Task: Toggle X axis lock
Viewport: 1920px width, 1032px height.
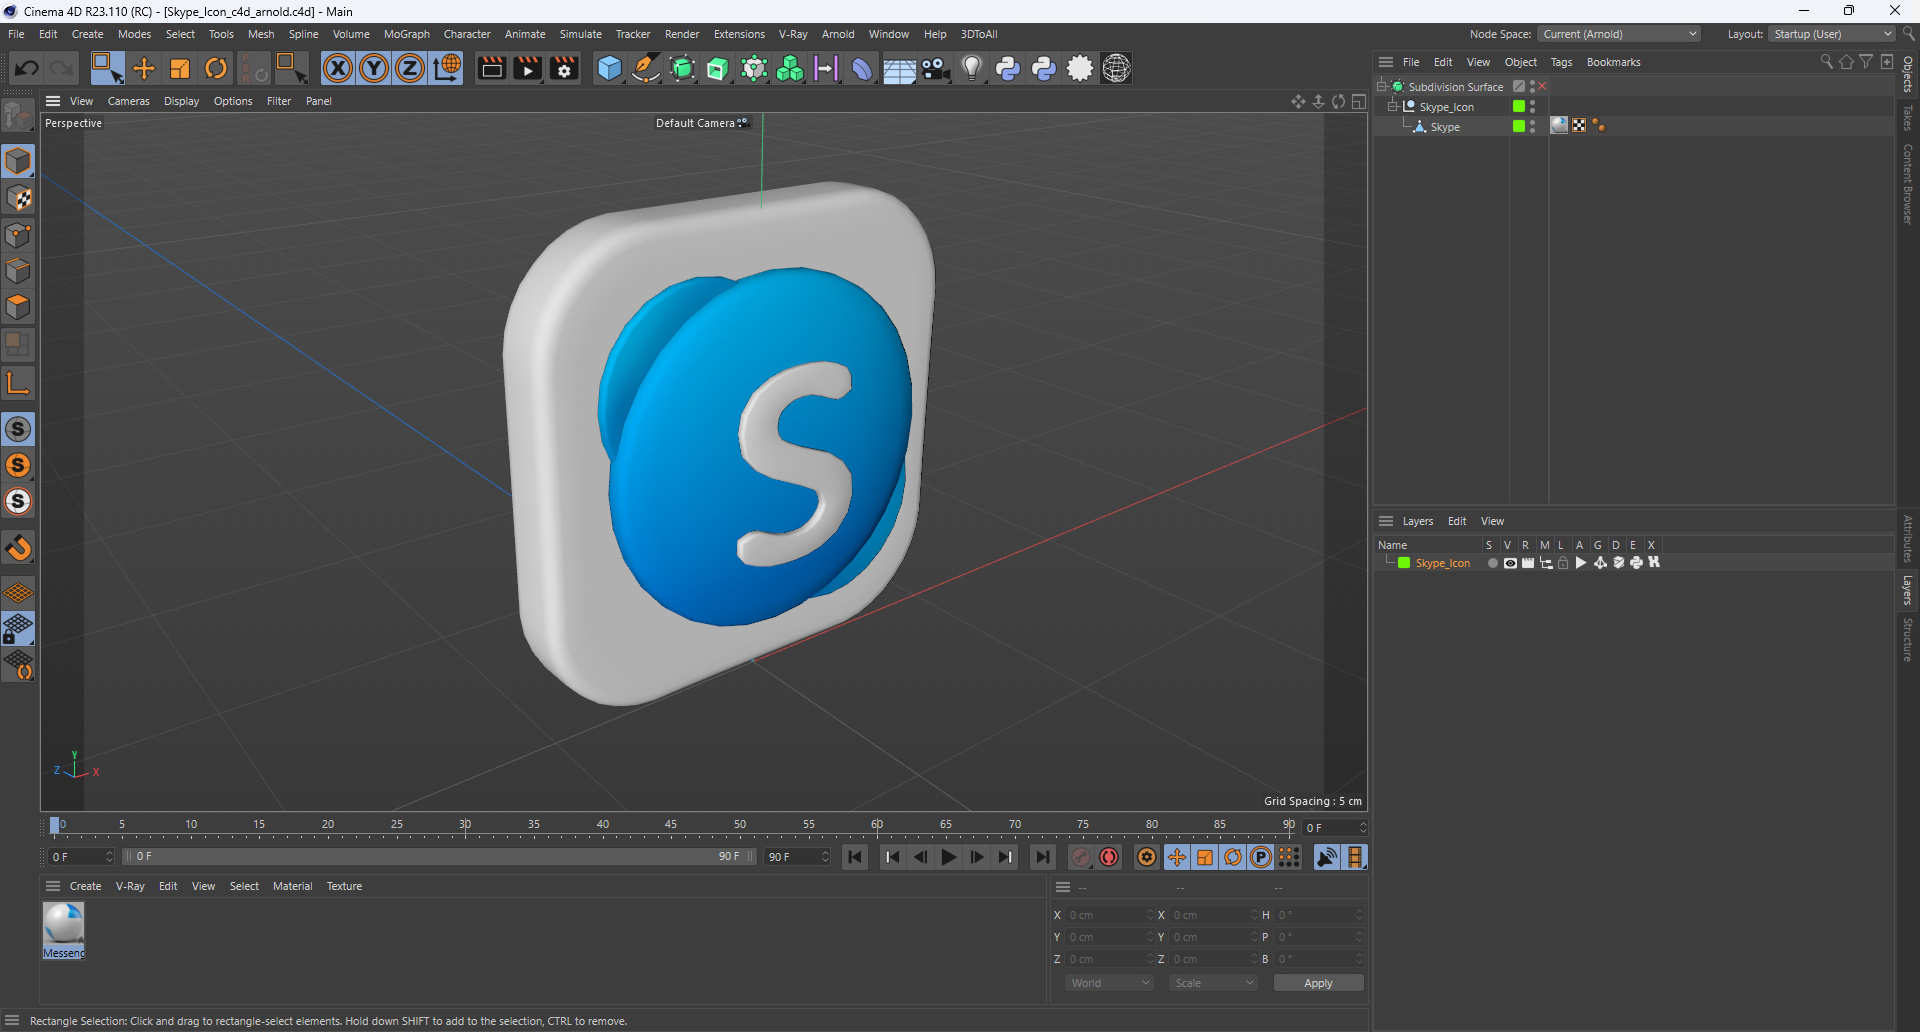Action: (x=338, y=68)
